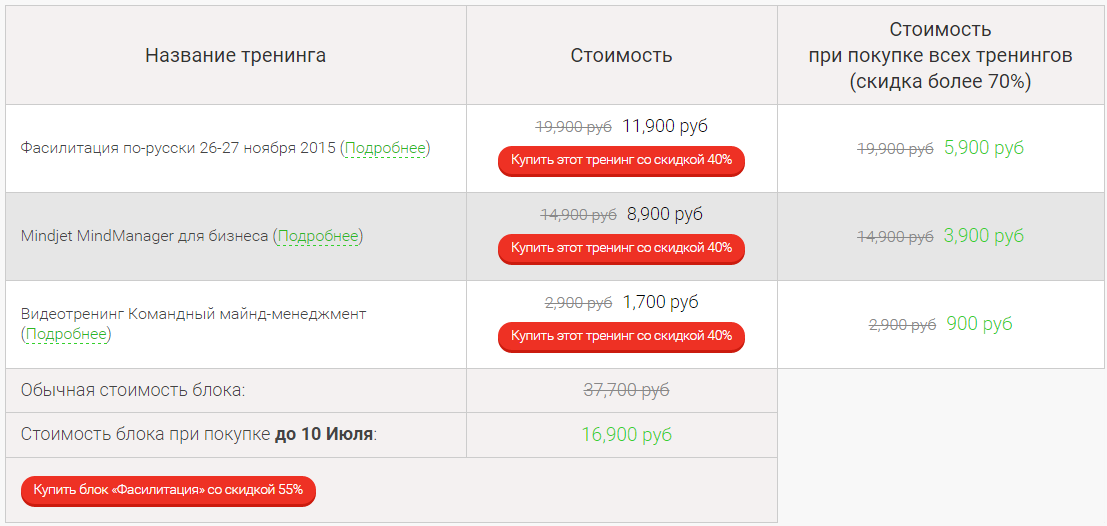Click the Обычная стоимость блока label
This screenshot has height=526, width=1107.
[x=133, y=390]
